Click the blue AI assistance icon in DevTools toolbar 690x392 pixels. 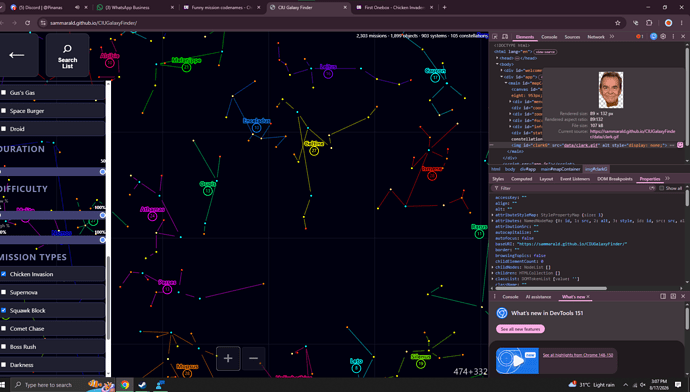tap(653, 37)
